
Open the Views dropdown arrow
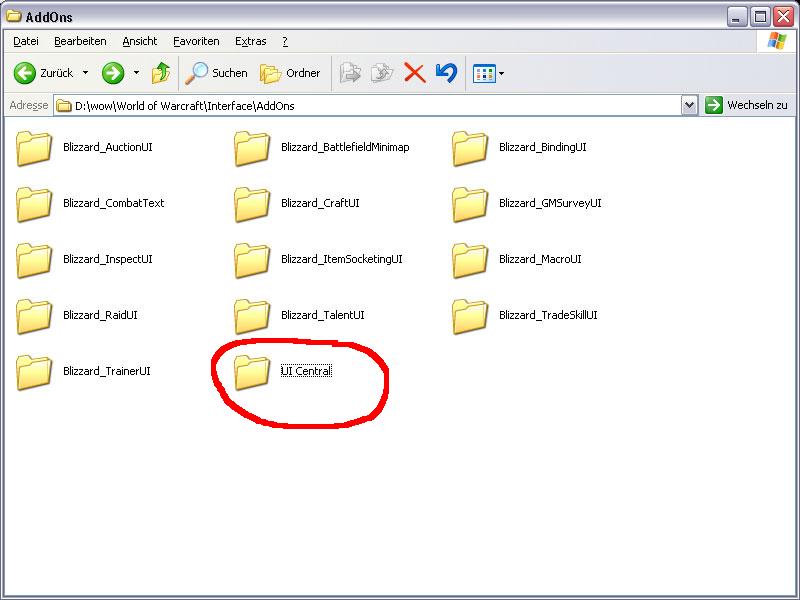point(502,74)
